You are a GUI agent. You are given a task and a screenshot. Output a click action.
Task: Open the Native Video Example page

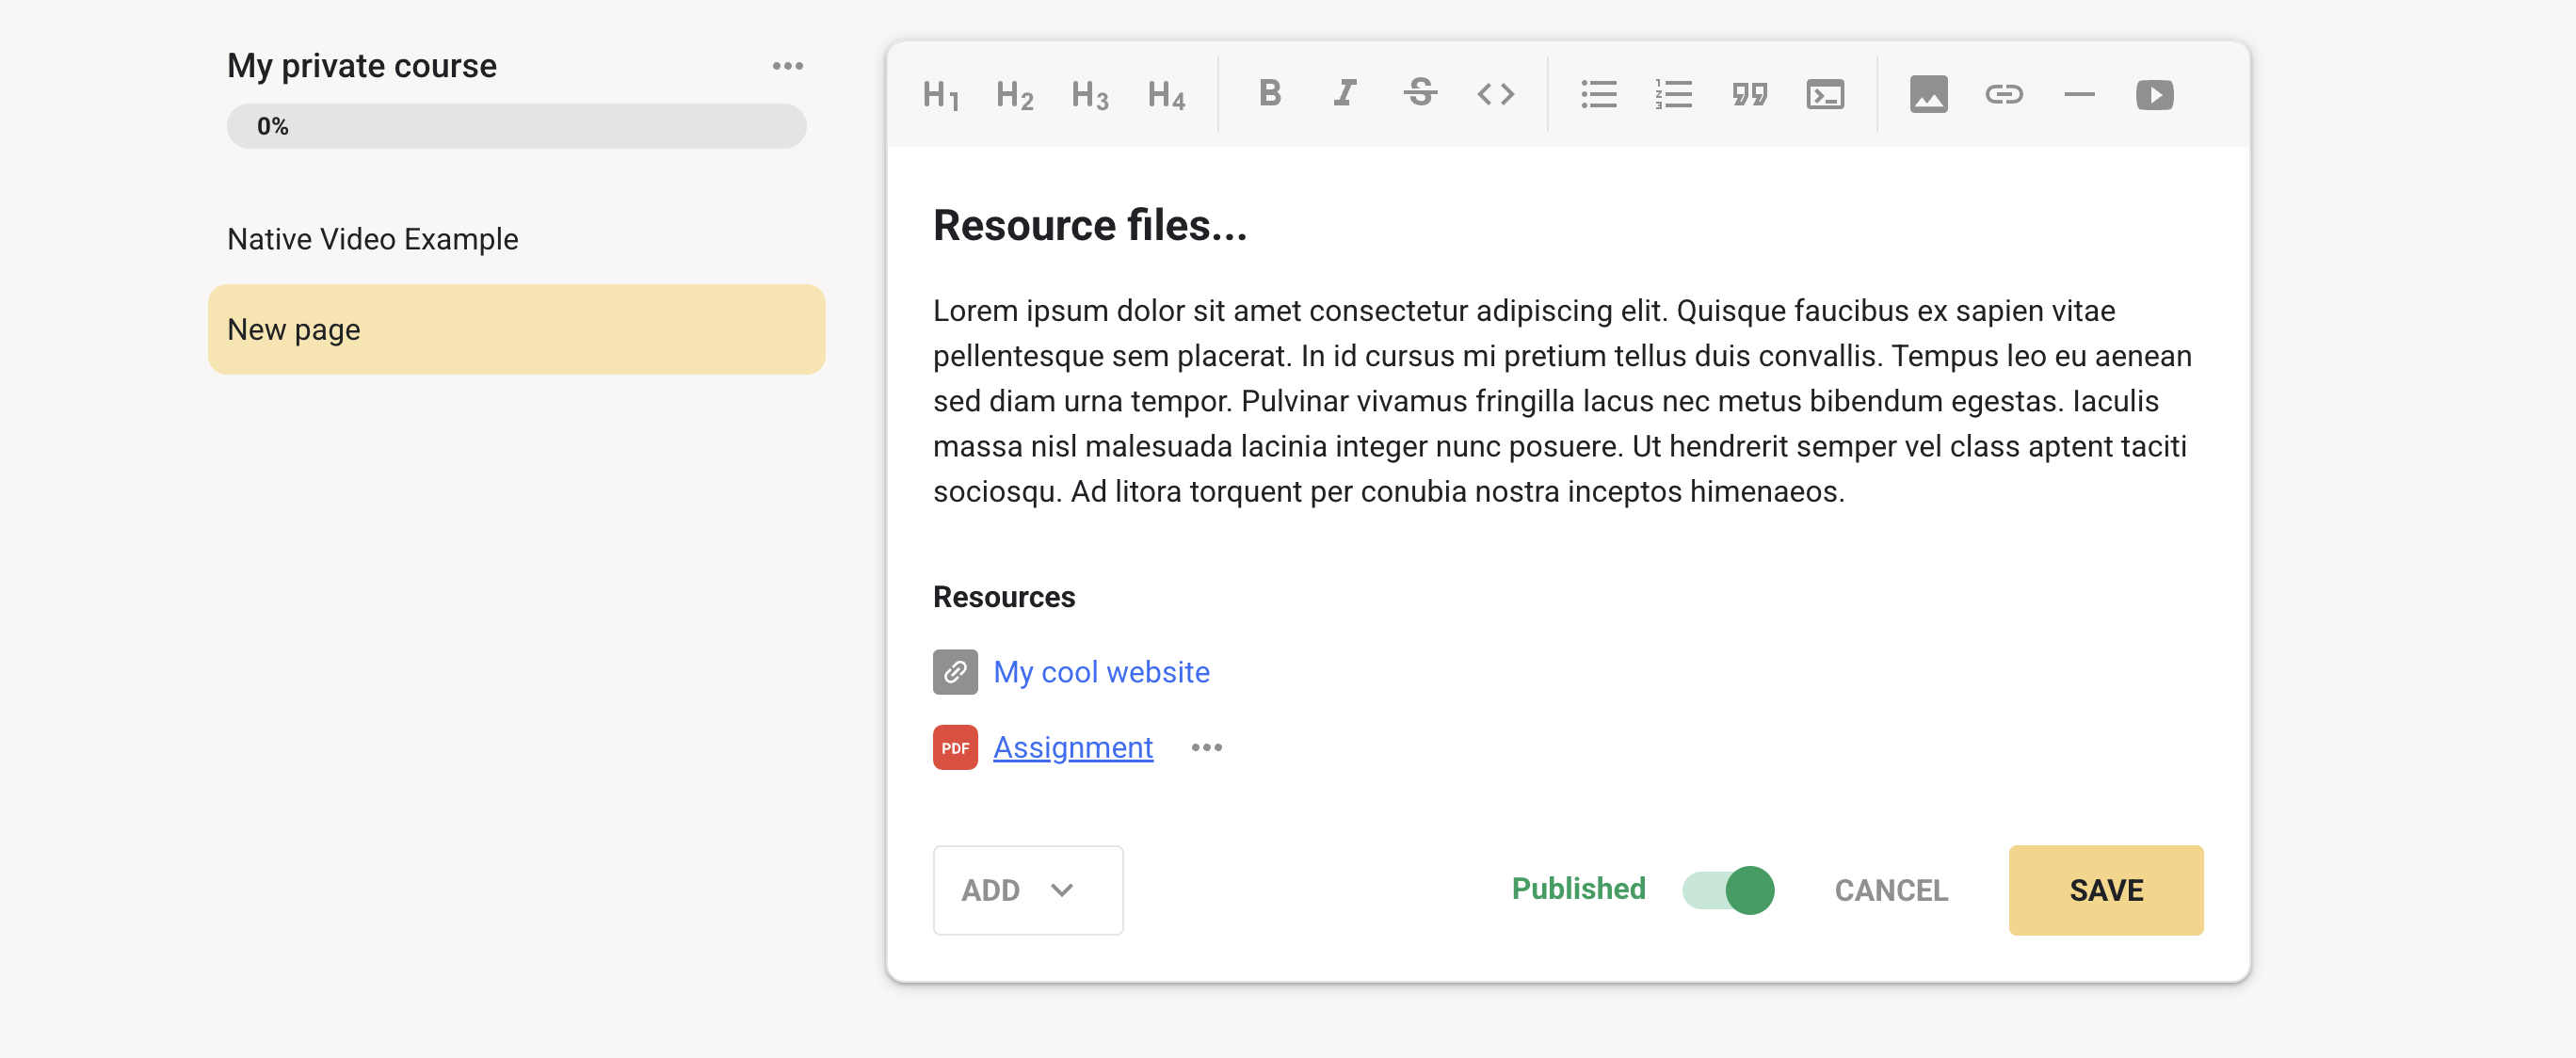click(x=372, y=239)
